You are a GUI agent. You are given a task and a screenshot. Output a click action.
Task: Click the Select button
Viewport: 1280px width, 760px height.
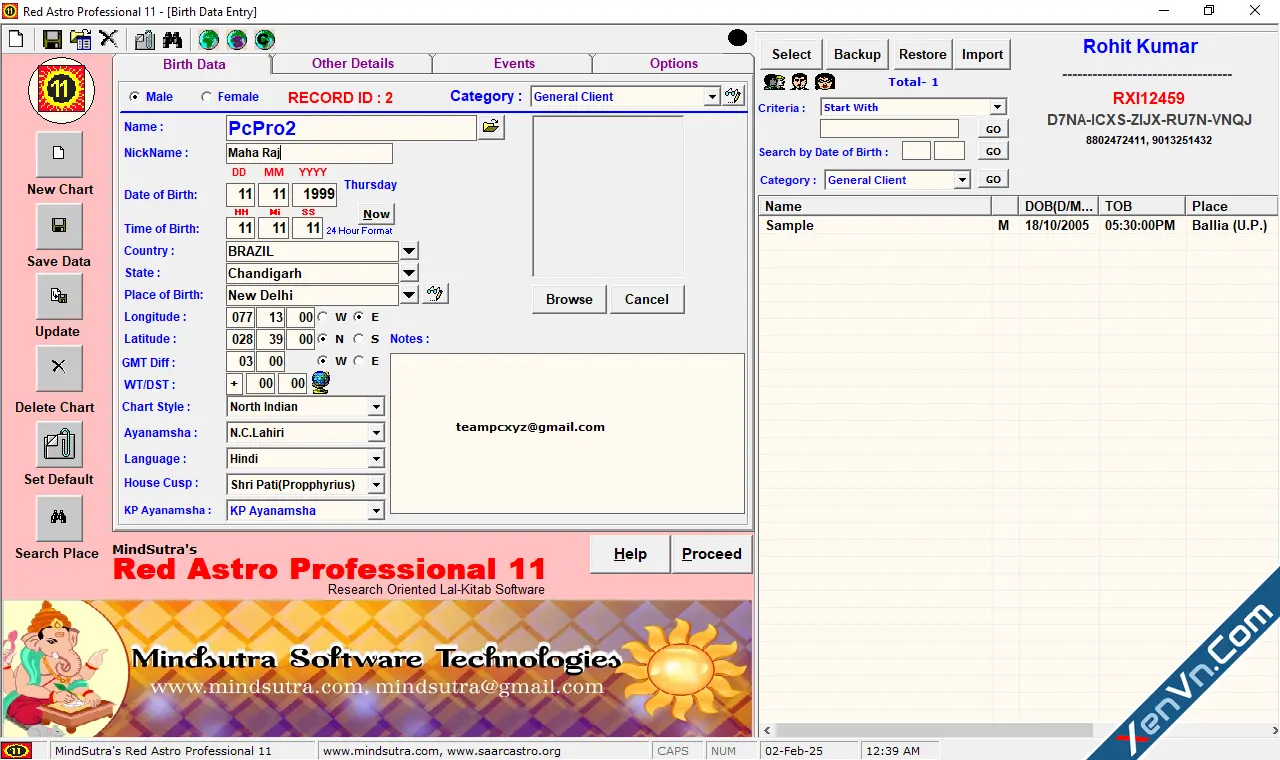point(792,54)
